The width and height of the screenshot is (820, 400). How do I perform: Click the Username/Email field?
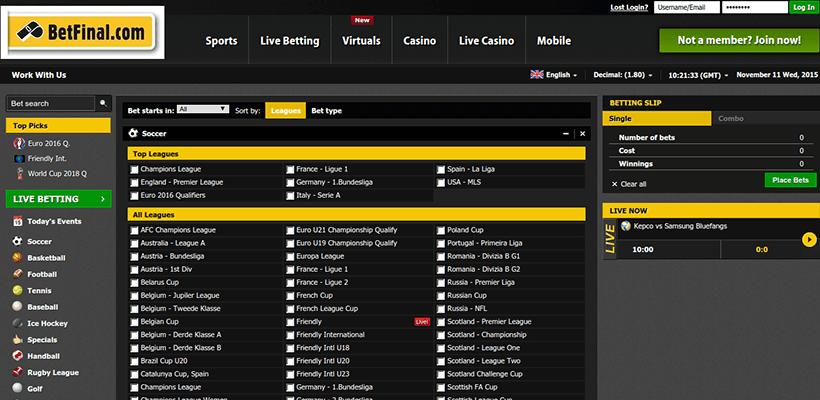pos(686,7)
